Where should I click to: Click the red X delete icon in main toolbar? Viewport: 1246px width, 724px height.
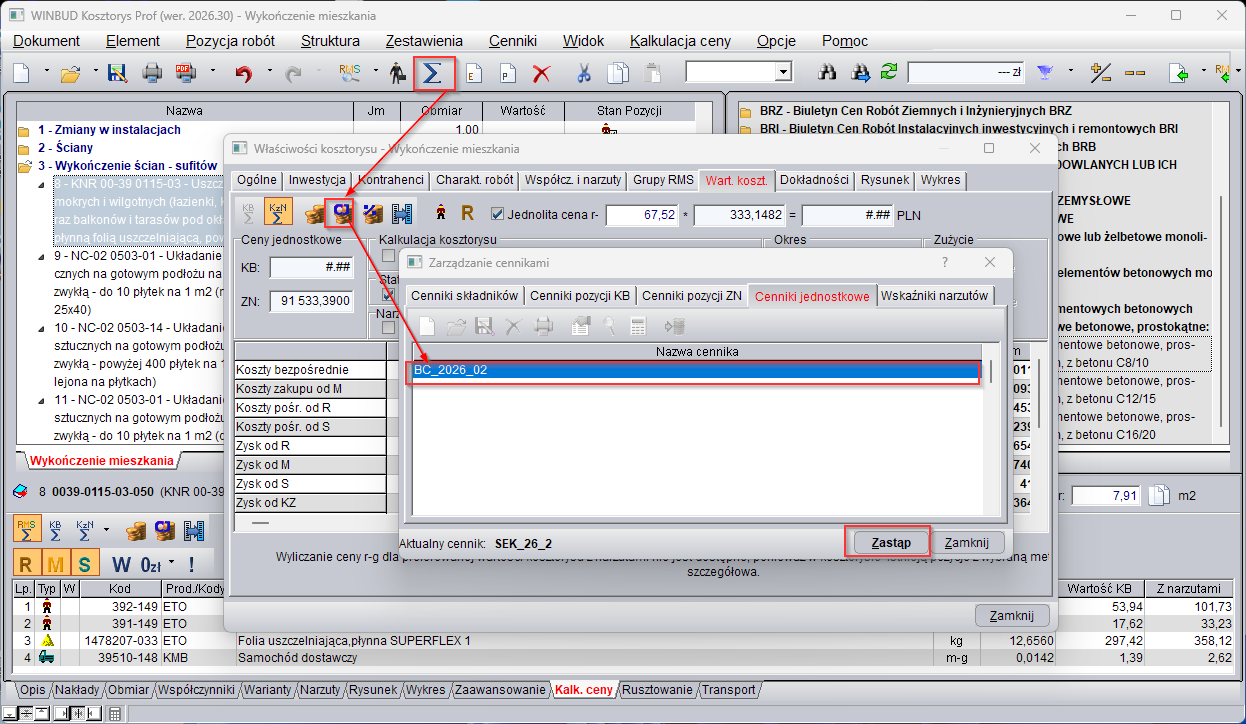coord(541,73)
